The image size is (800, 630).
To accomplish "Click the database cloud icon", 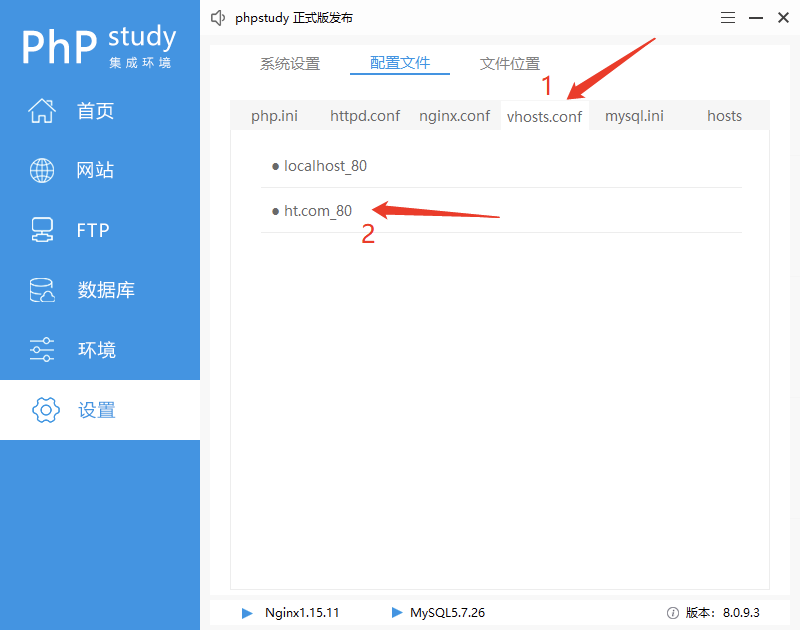I will tap(42, 290).
